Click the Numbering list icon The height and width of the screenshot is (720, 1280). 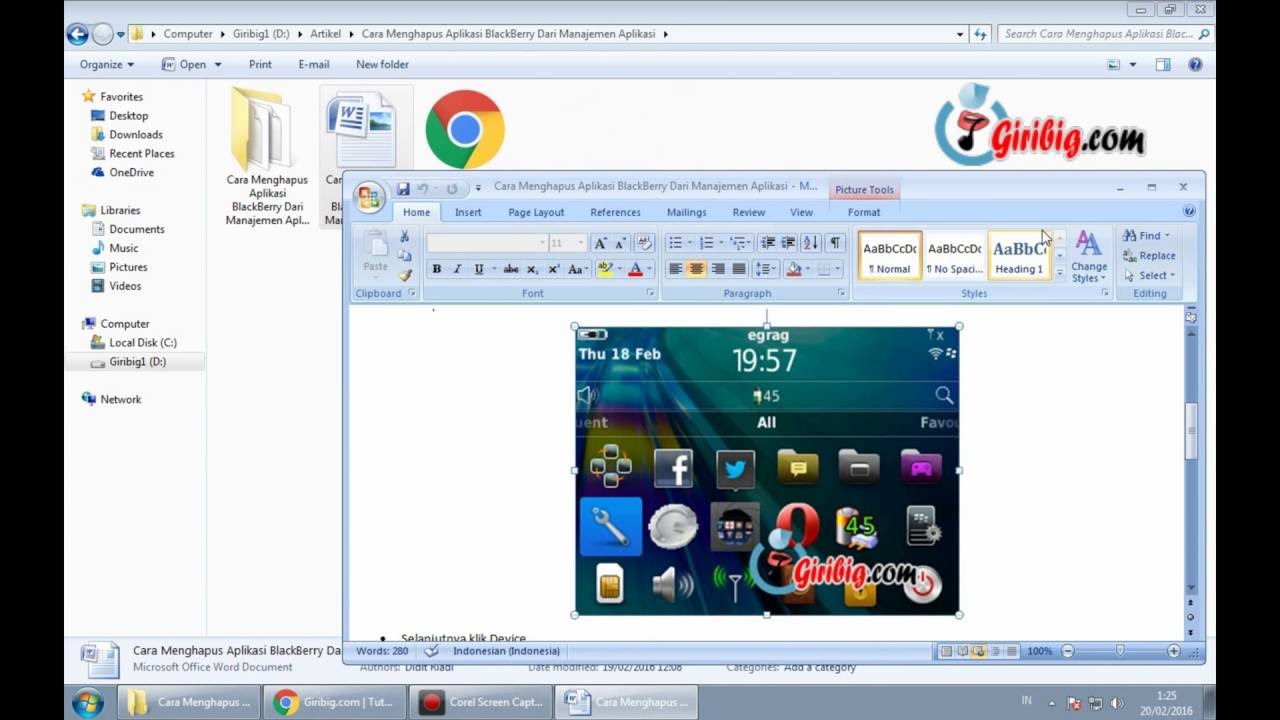(706, 243)
